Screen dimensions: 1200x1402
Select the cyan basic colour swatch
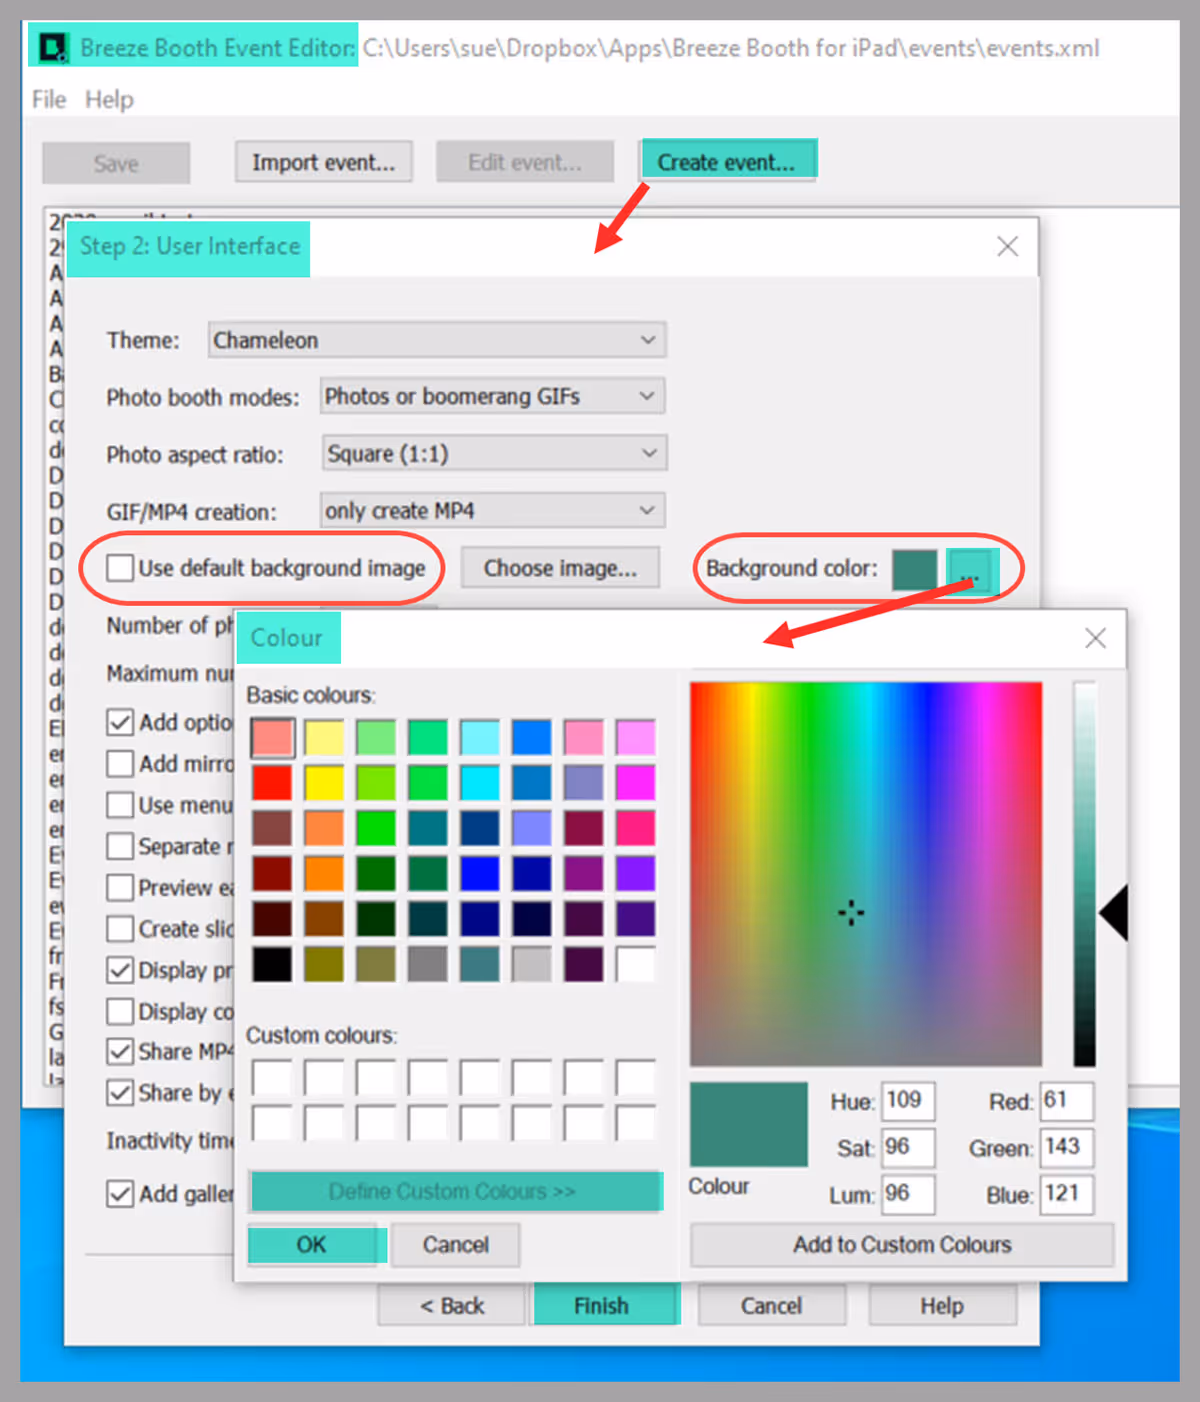tap(480, 783)
